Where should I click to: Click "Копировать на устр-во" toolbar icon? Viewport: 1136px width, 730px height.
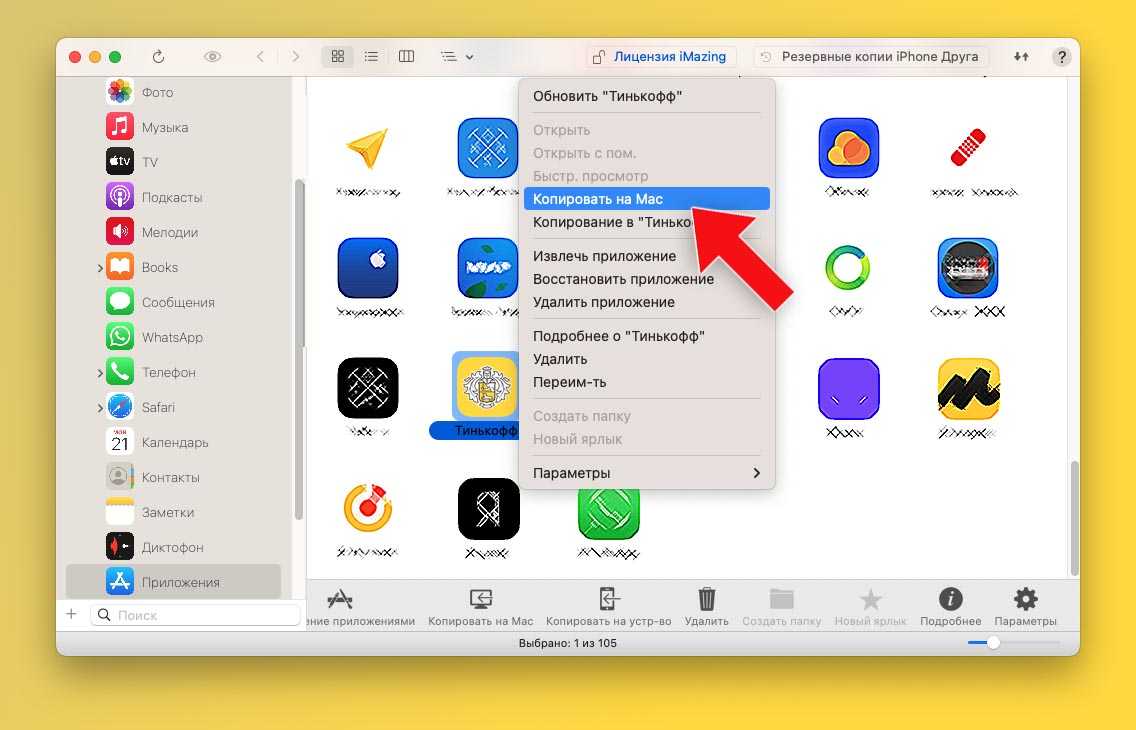pyautogui.click(x=608, y=600)
